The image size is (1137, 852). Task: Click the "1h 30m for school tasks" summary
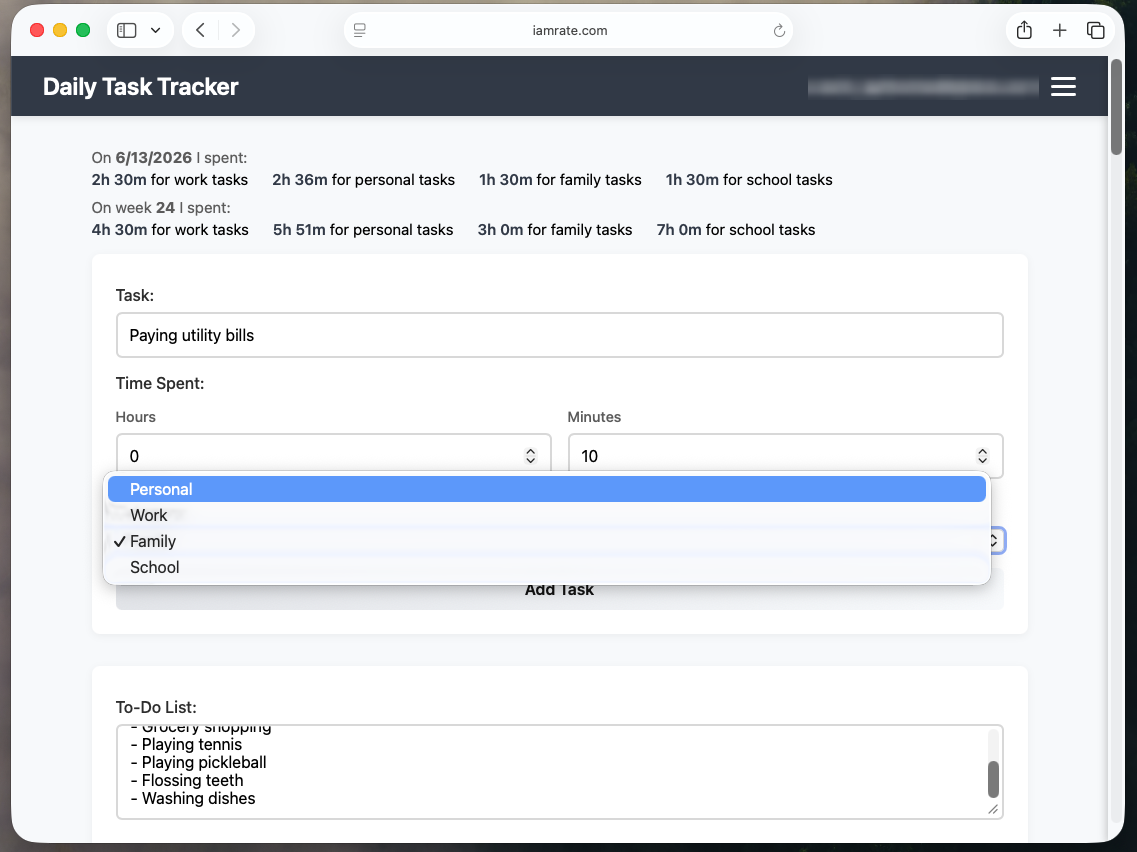point(749,180)
